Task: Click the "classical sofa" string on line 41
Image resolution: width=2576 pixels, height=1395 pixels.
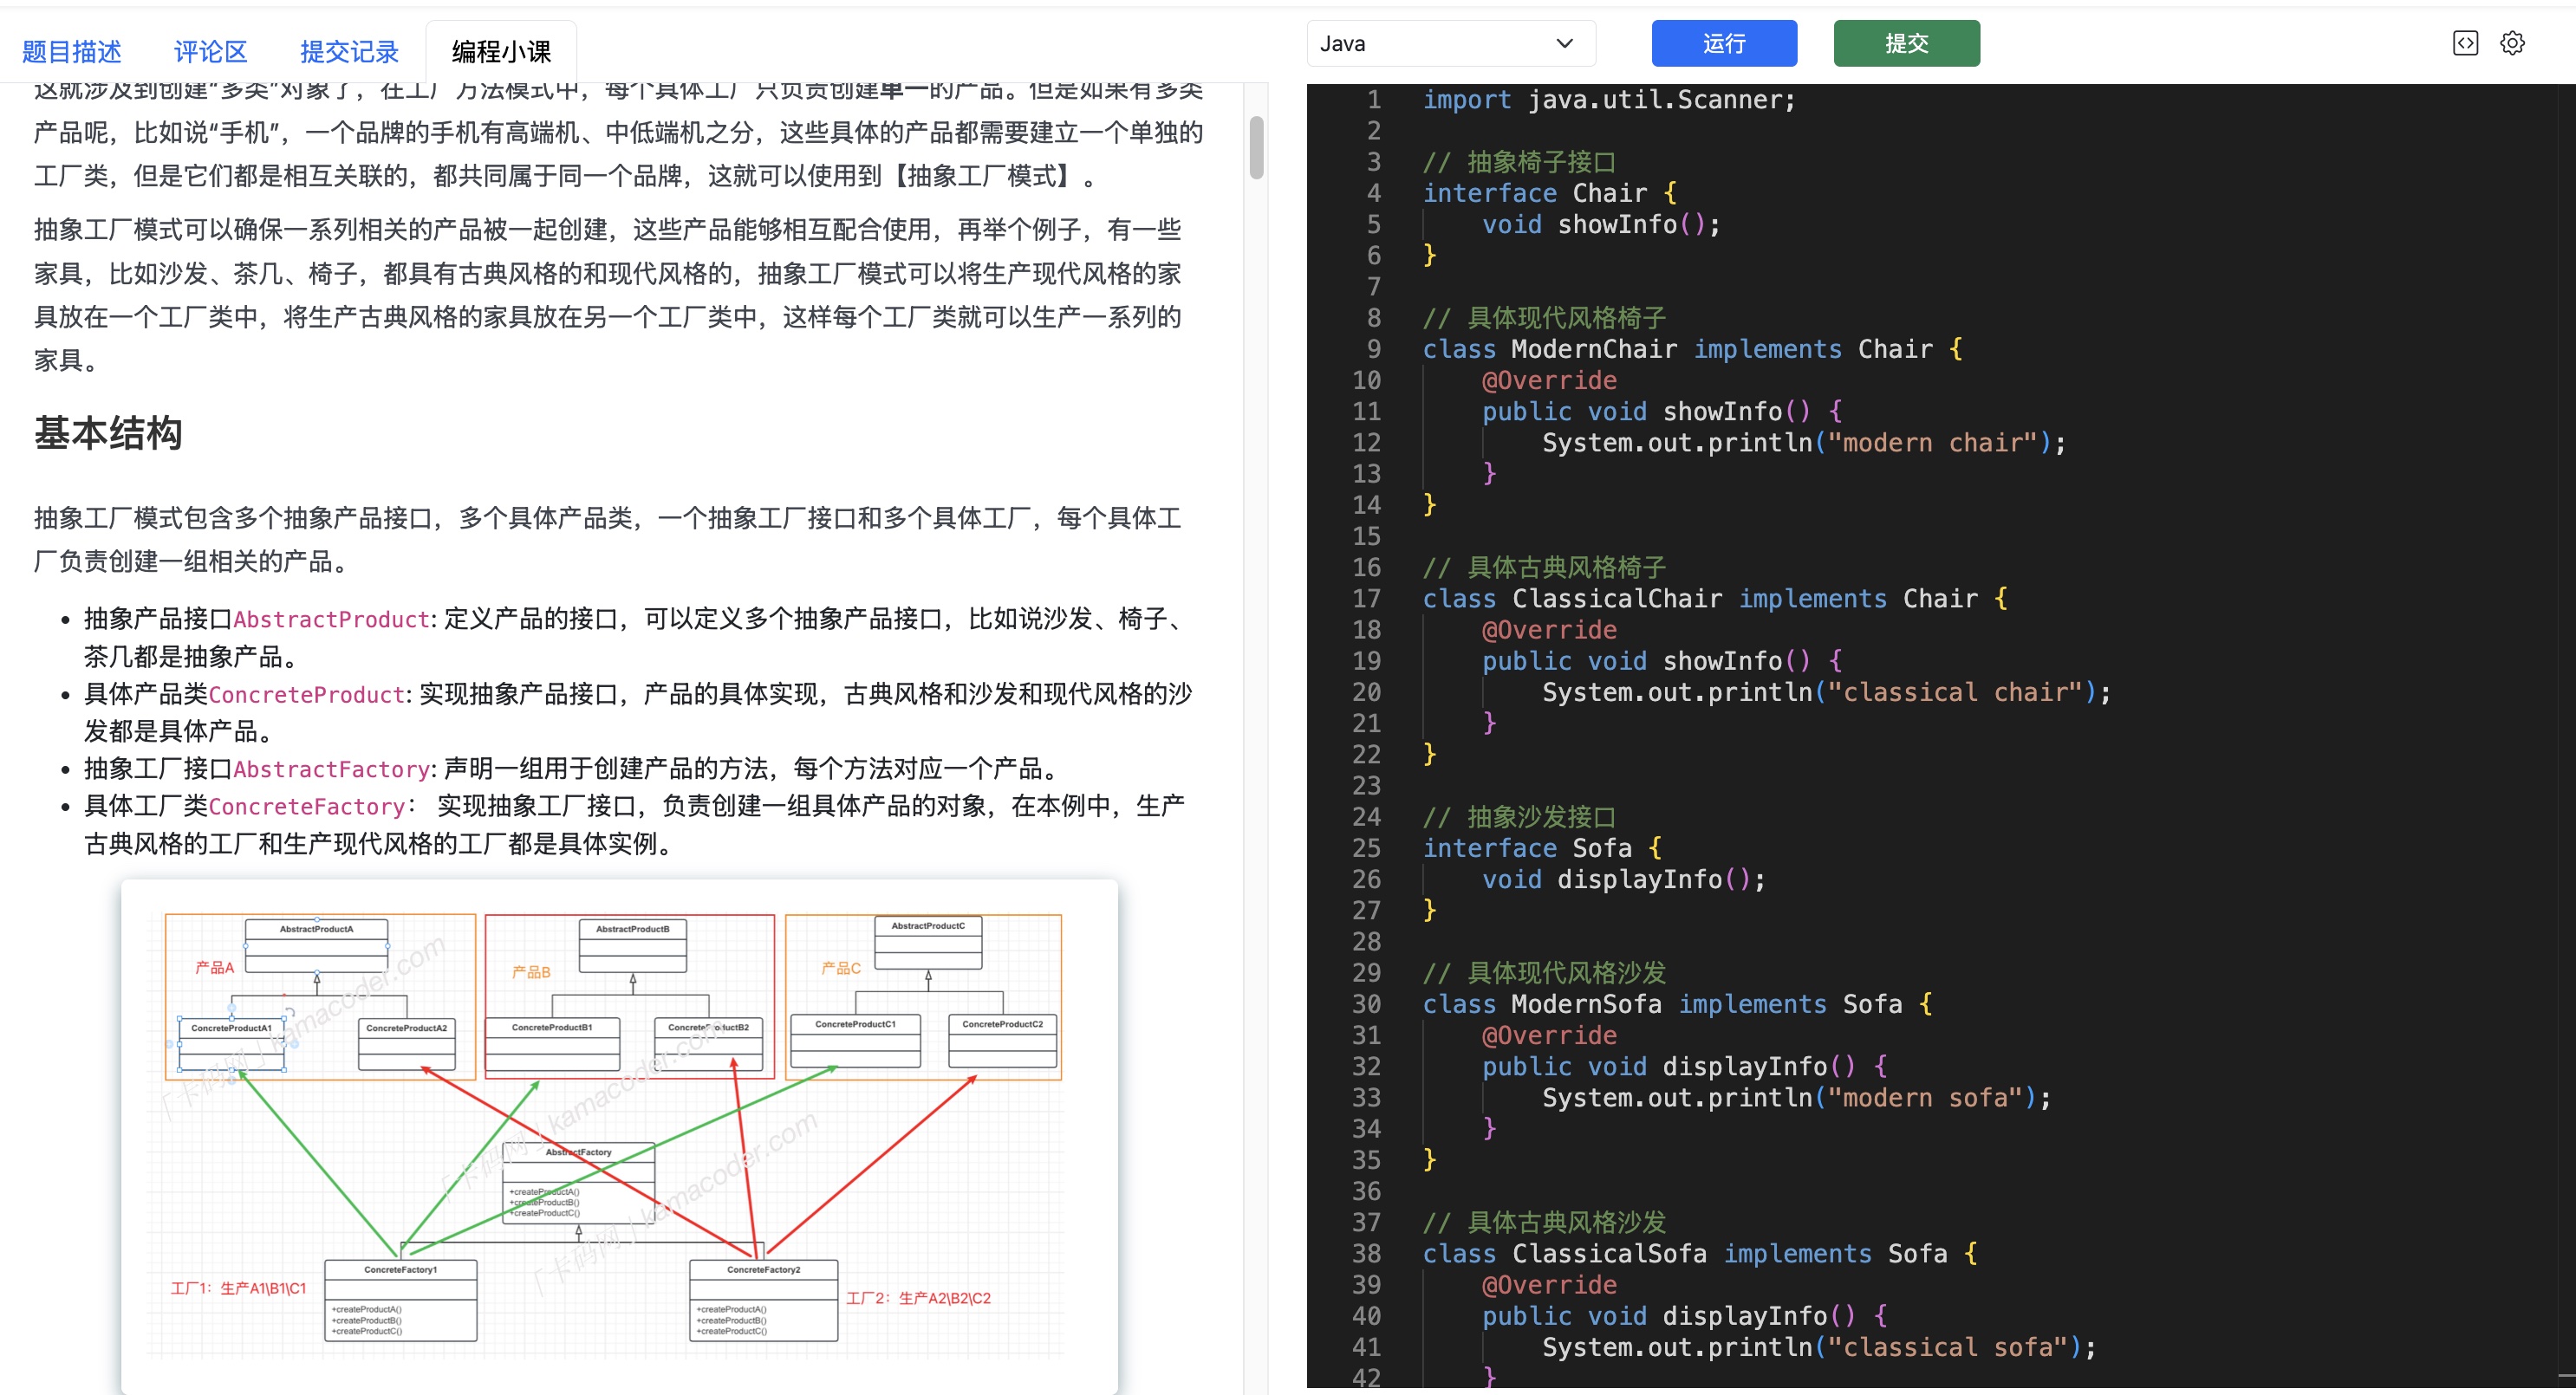Action: click(x=1947, y=1347)
